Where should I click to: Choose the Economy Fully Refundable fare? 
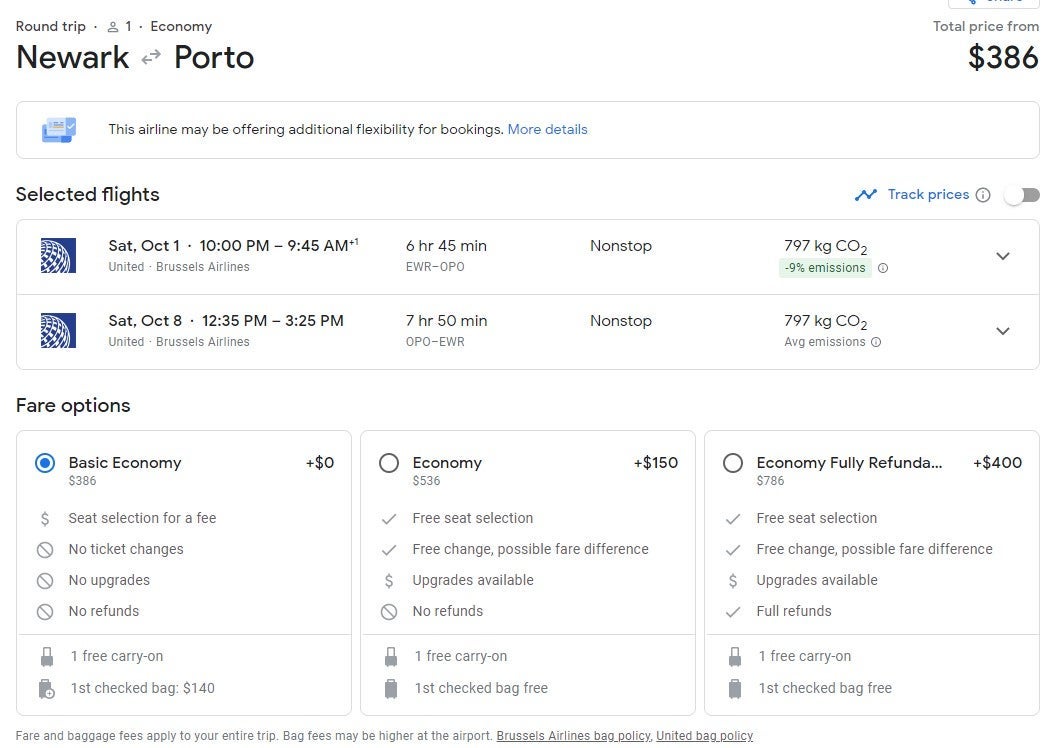coord(733,463)
